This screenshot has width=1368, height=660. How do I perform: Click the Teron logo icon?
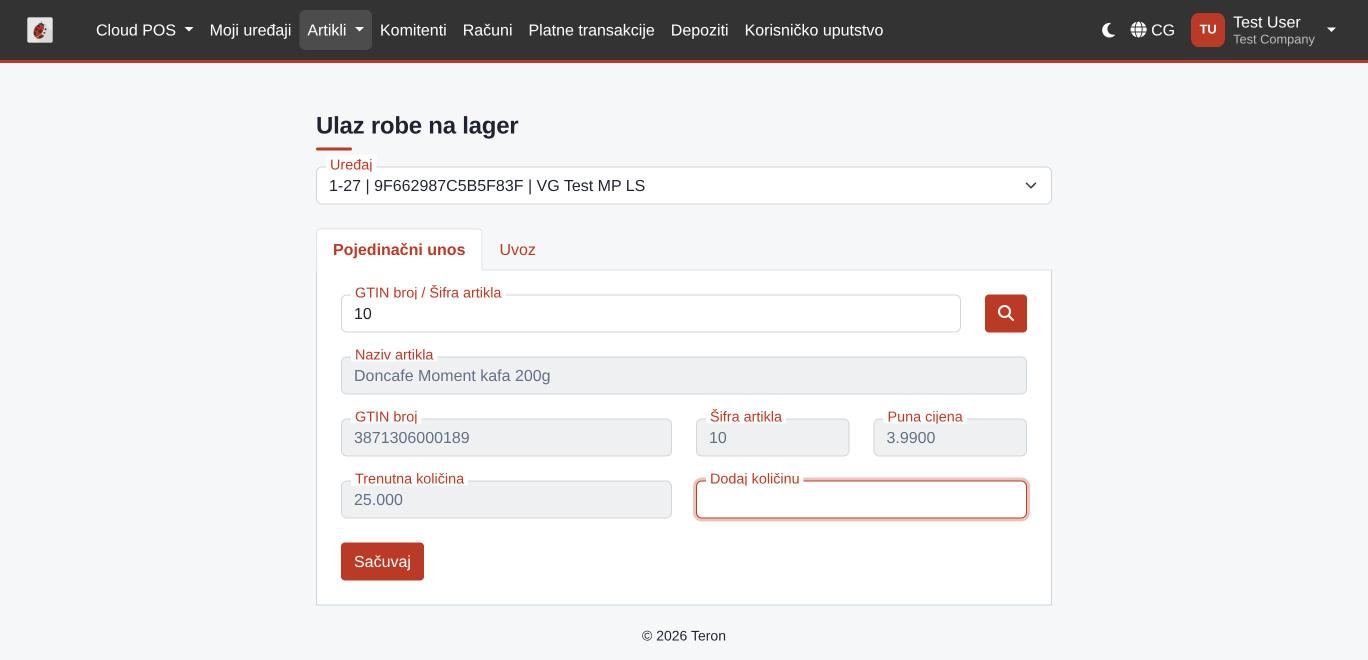point(40,30)
